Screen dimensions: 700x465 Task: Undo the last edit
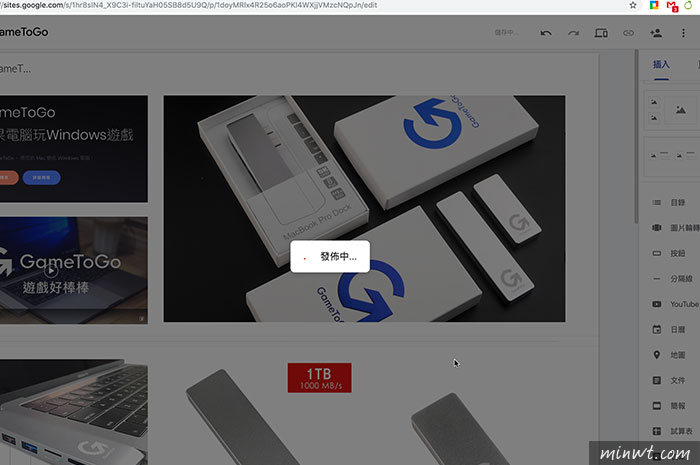point(546,33)
